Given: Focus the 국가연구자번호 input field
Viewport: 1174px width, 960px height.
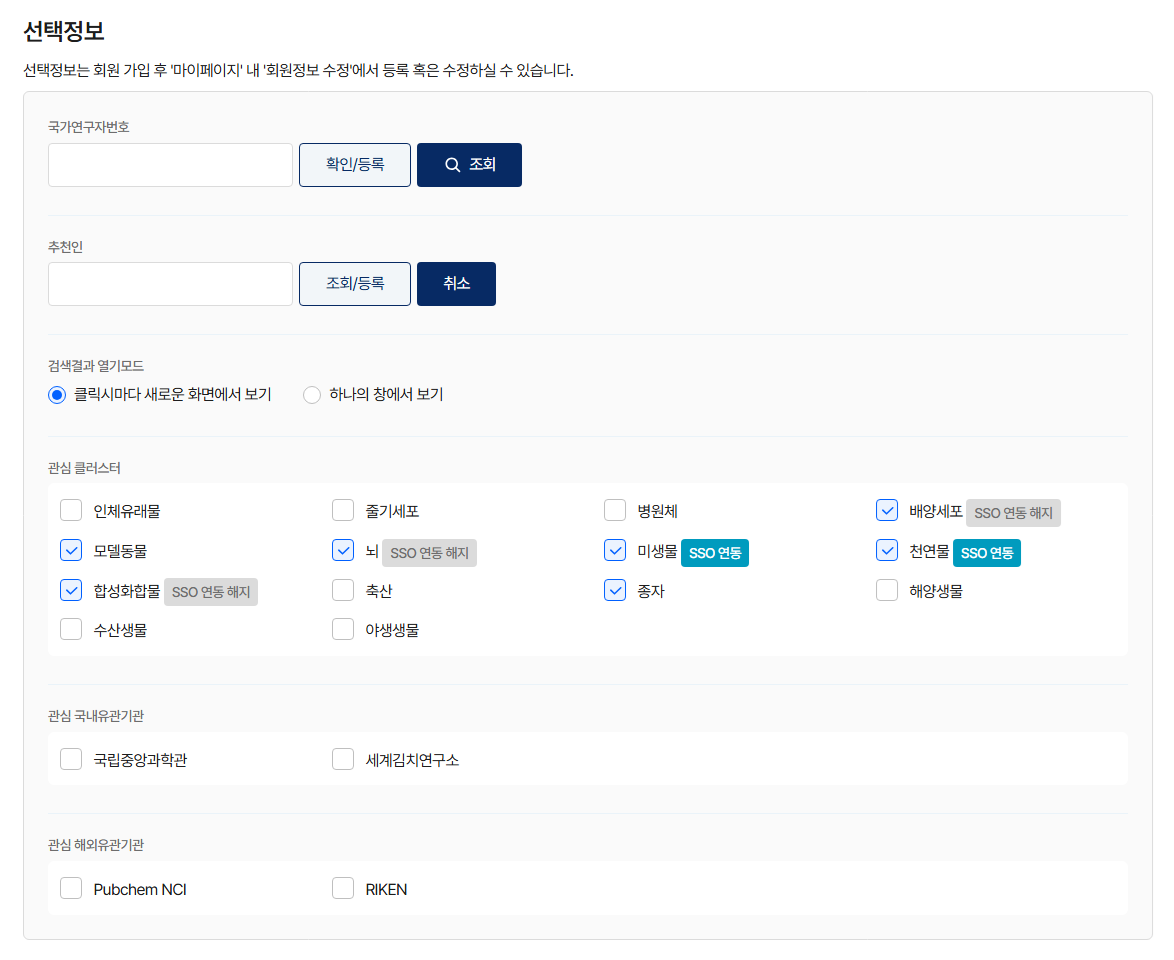Looking at the screenshot, I should coord(170,165).
